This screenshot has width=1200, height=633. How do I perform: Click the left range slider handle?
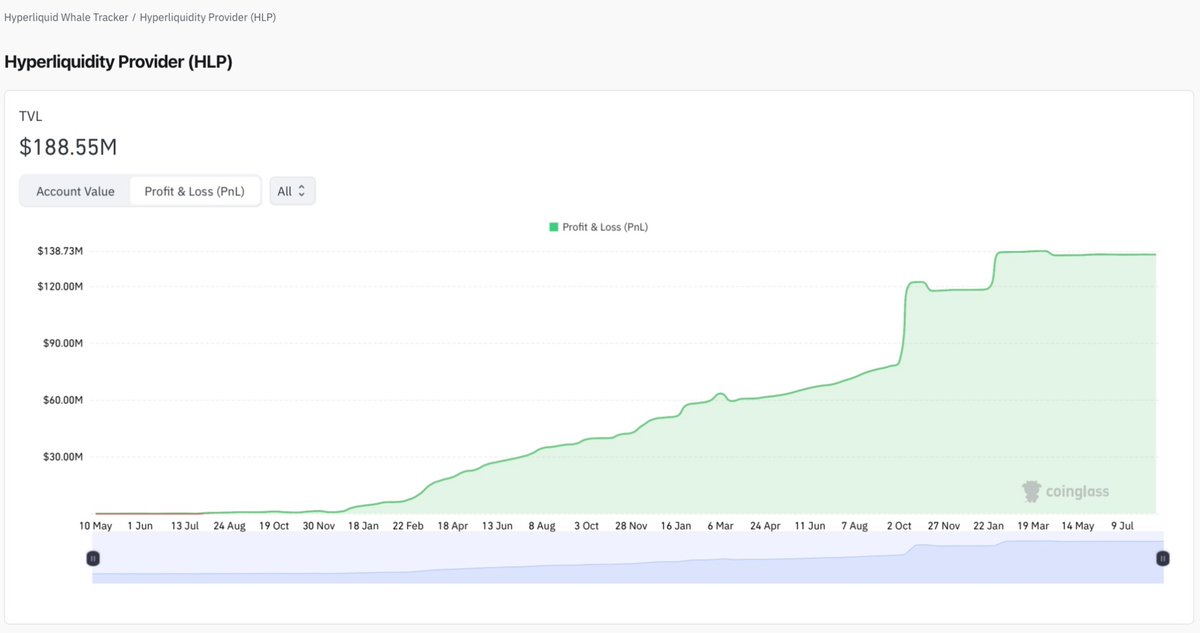pyautogui.click(x=93, y=559)
